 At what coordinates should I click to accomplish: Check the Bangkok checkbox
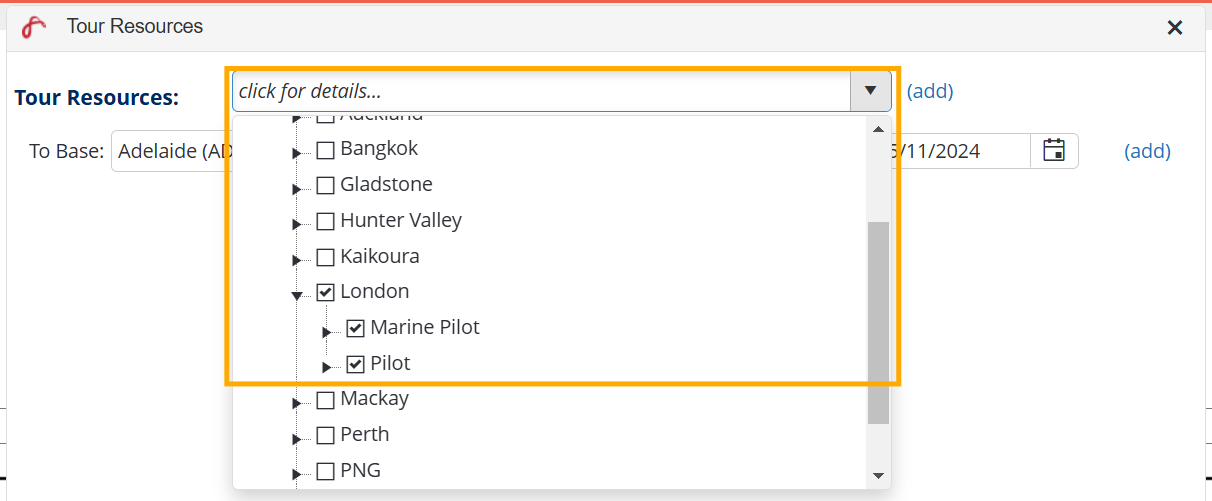pos(325,151)
